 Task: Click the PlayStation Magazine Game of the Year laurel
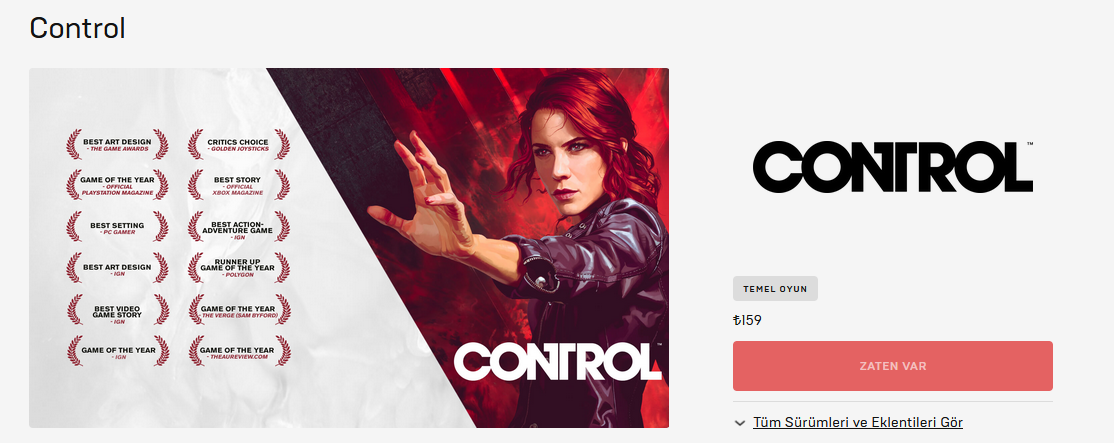(x=117, y=185)
